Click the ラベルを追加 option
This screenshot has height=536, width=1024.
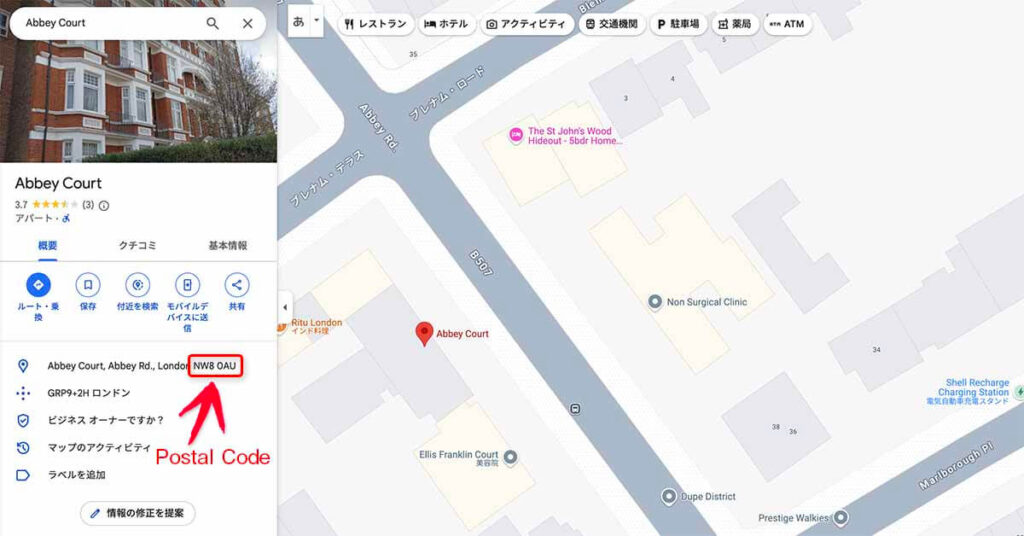[76, 475]
